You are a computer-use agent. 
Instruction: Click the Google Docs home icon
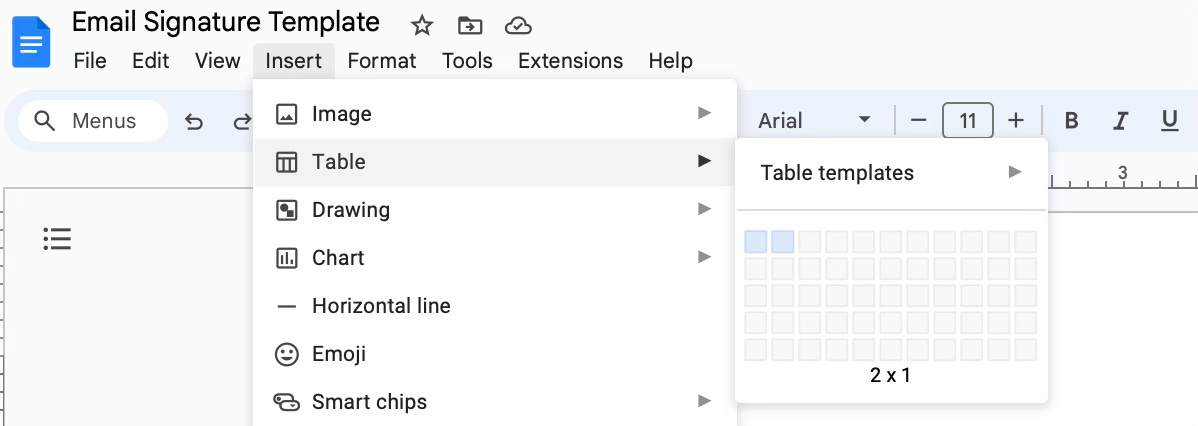30,42
